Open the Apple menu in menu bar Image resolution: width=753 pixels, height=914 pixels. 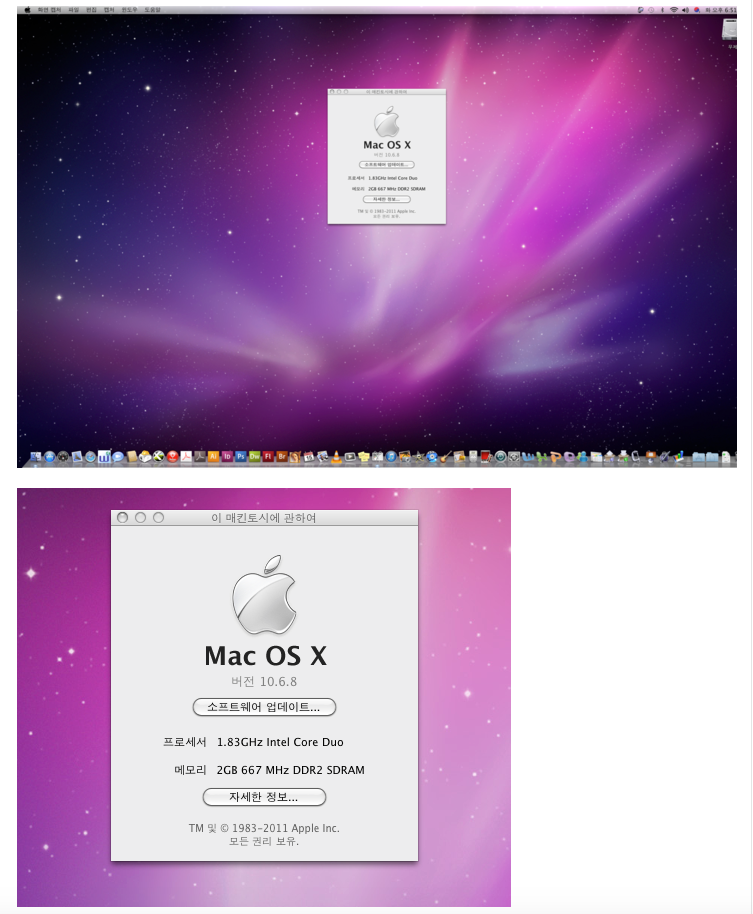click(28, 9)
